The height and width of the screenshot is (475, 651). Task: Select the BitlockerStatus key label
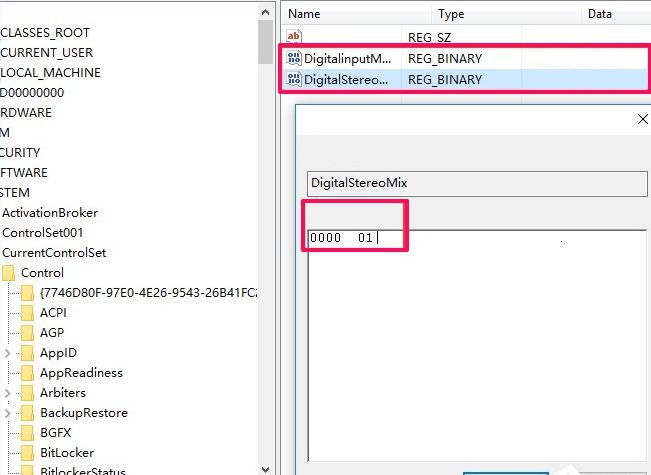(83, 471)
